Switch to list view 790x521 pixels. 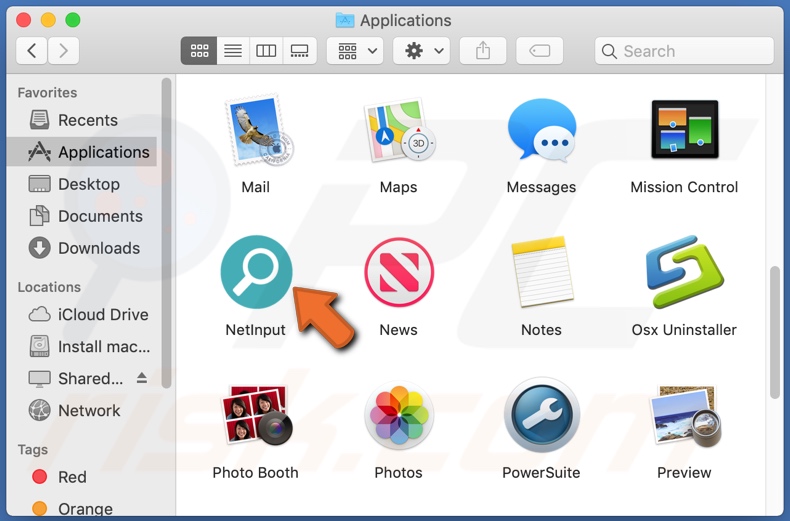click(x=233, y=50)
